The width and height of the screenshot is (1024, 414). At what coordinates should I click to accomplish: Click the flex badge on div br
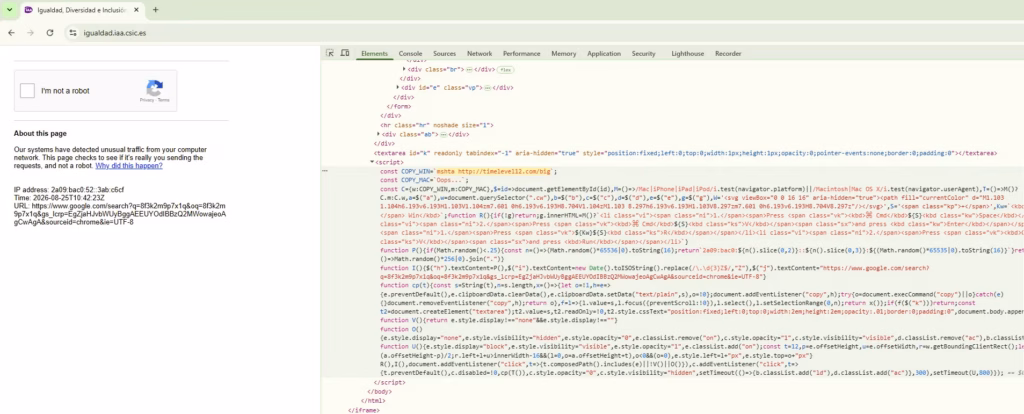(x=504, y=69)
